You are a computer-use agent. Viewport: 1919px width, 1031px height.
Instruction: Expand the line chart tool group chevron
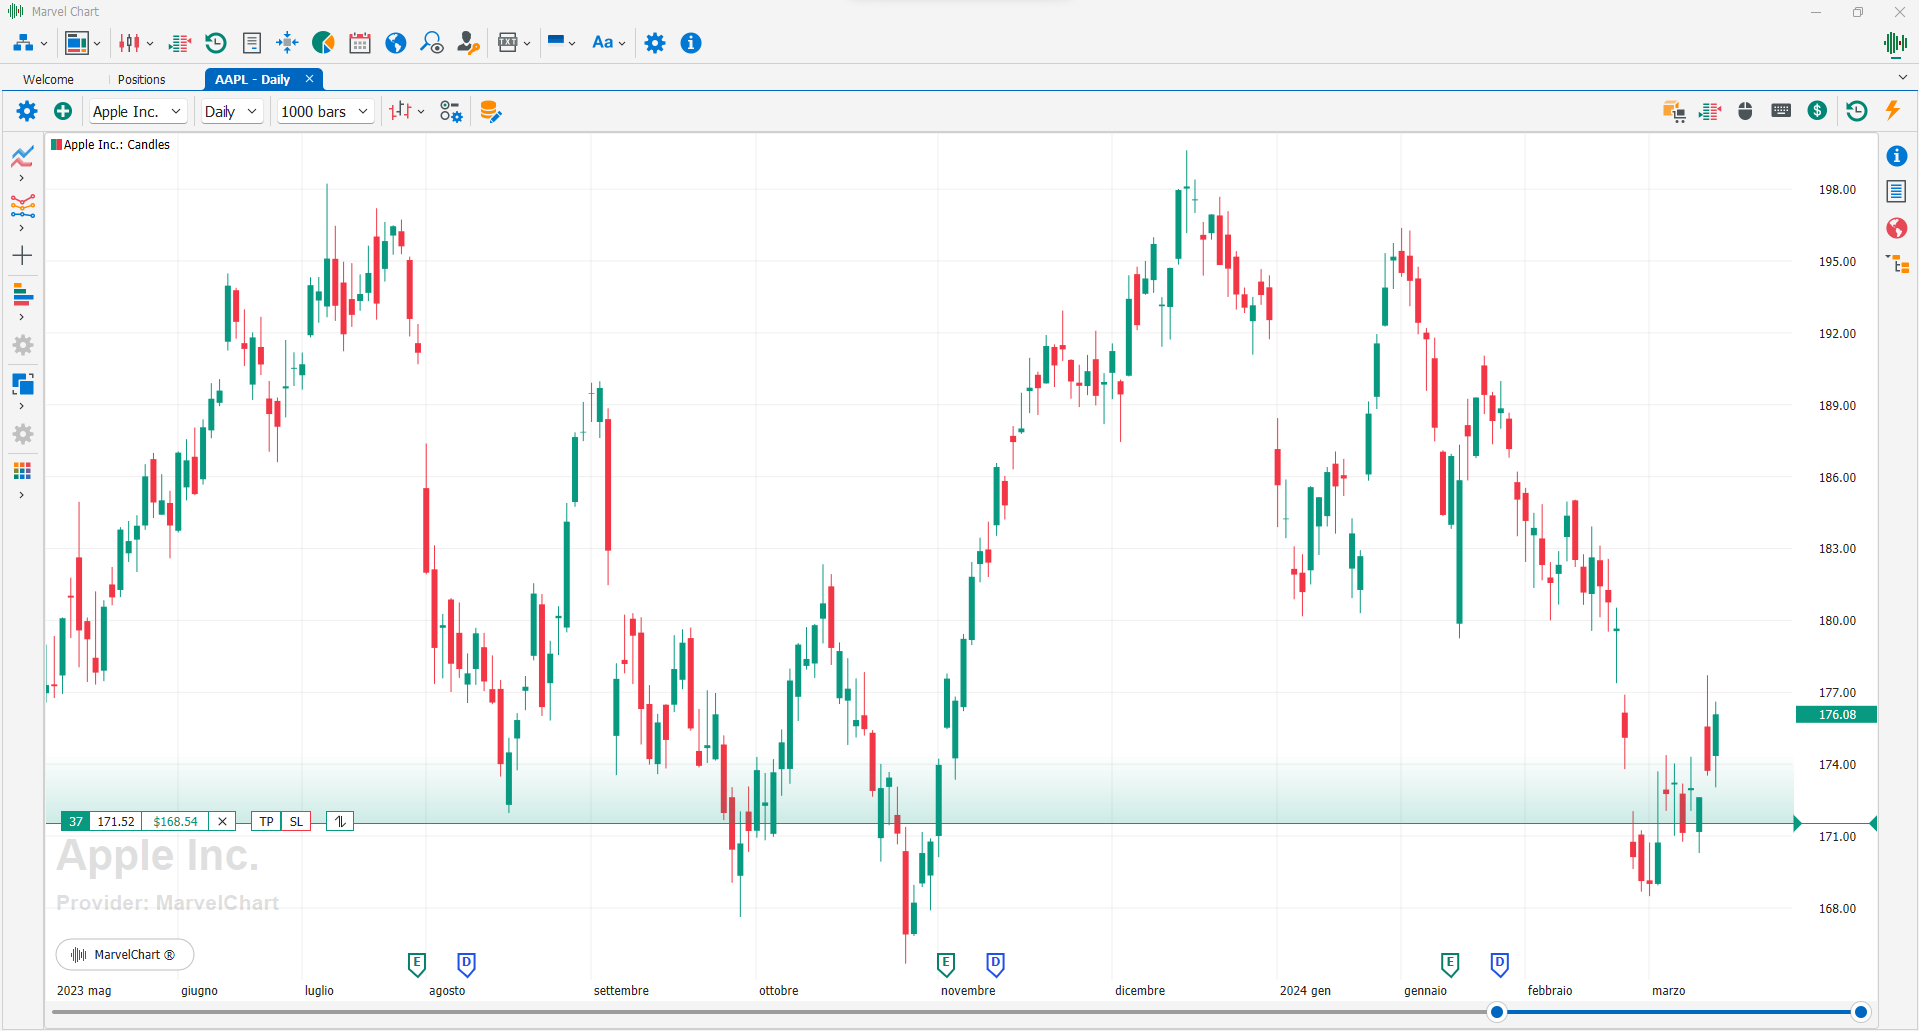pos(21,178)
